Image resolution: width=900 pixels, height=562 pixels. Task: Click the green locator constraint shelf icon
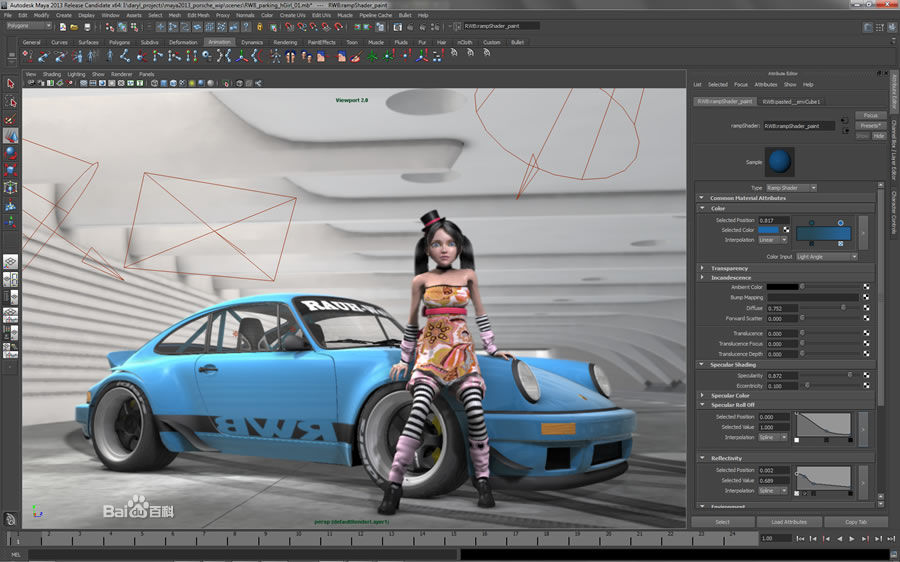tap(373, 56)
